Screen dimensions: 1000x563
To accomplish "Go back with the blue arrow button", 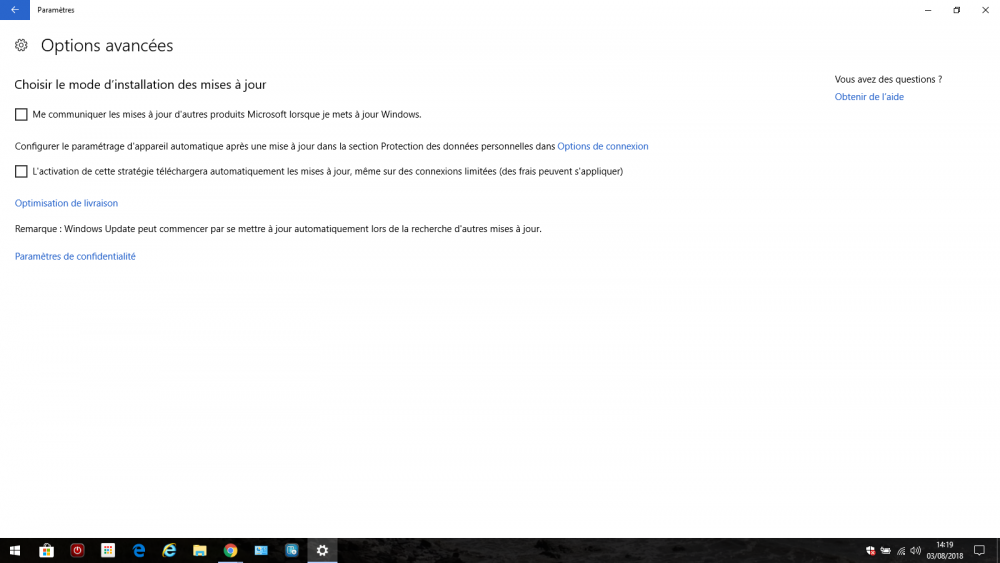I will [15, 10].
